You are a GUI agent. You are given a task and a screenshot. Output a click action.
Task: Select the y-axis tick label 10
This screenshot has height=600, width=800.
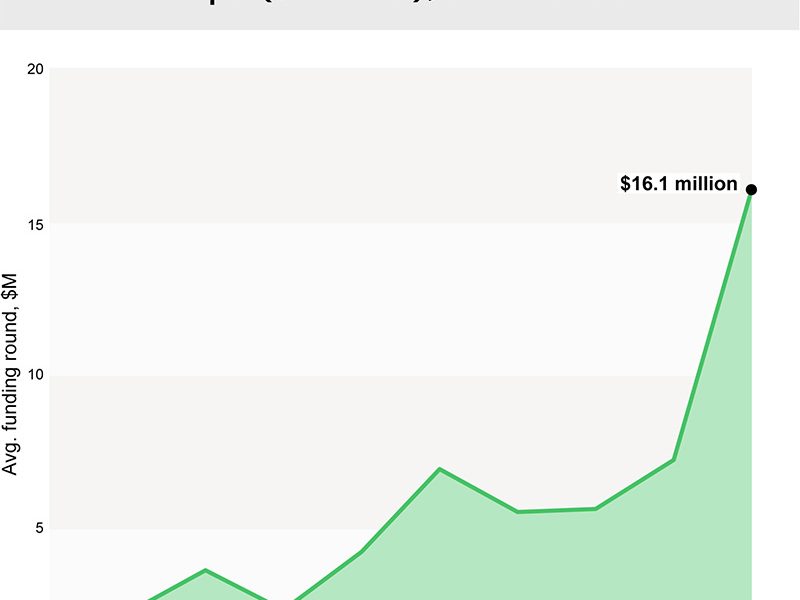click(x=35, y=375)
